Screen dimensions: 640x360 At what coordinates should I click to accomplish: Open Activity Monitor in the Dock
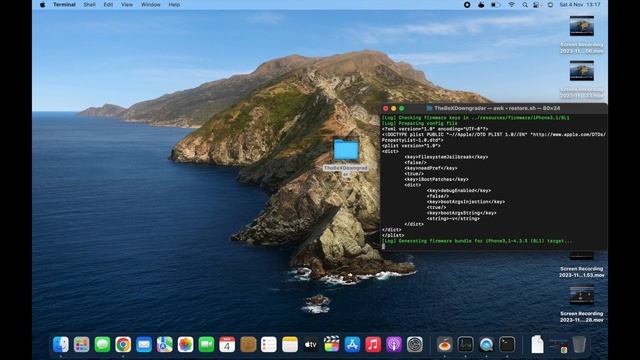465,344
